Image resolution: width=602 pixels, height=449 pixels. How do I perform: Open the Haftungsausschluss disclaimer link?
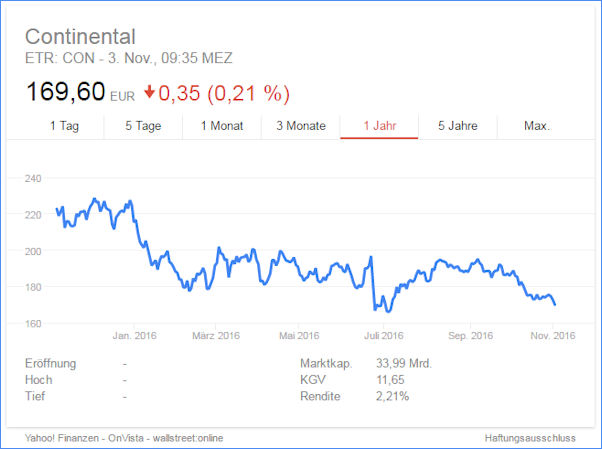click(530, 438)
